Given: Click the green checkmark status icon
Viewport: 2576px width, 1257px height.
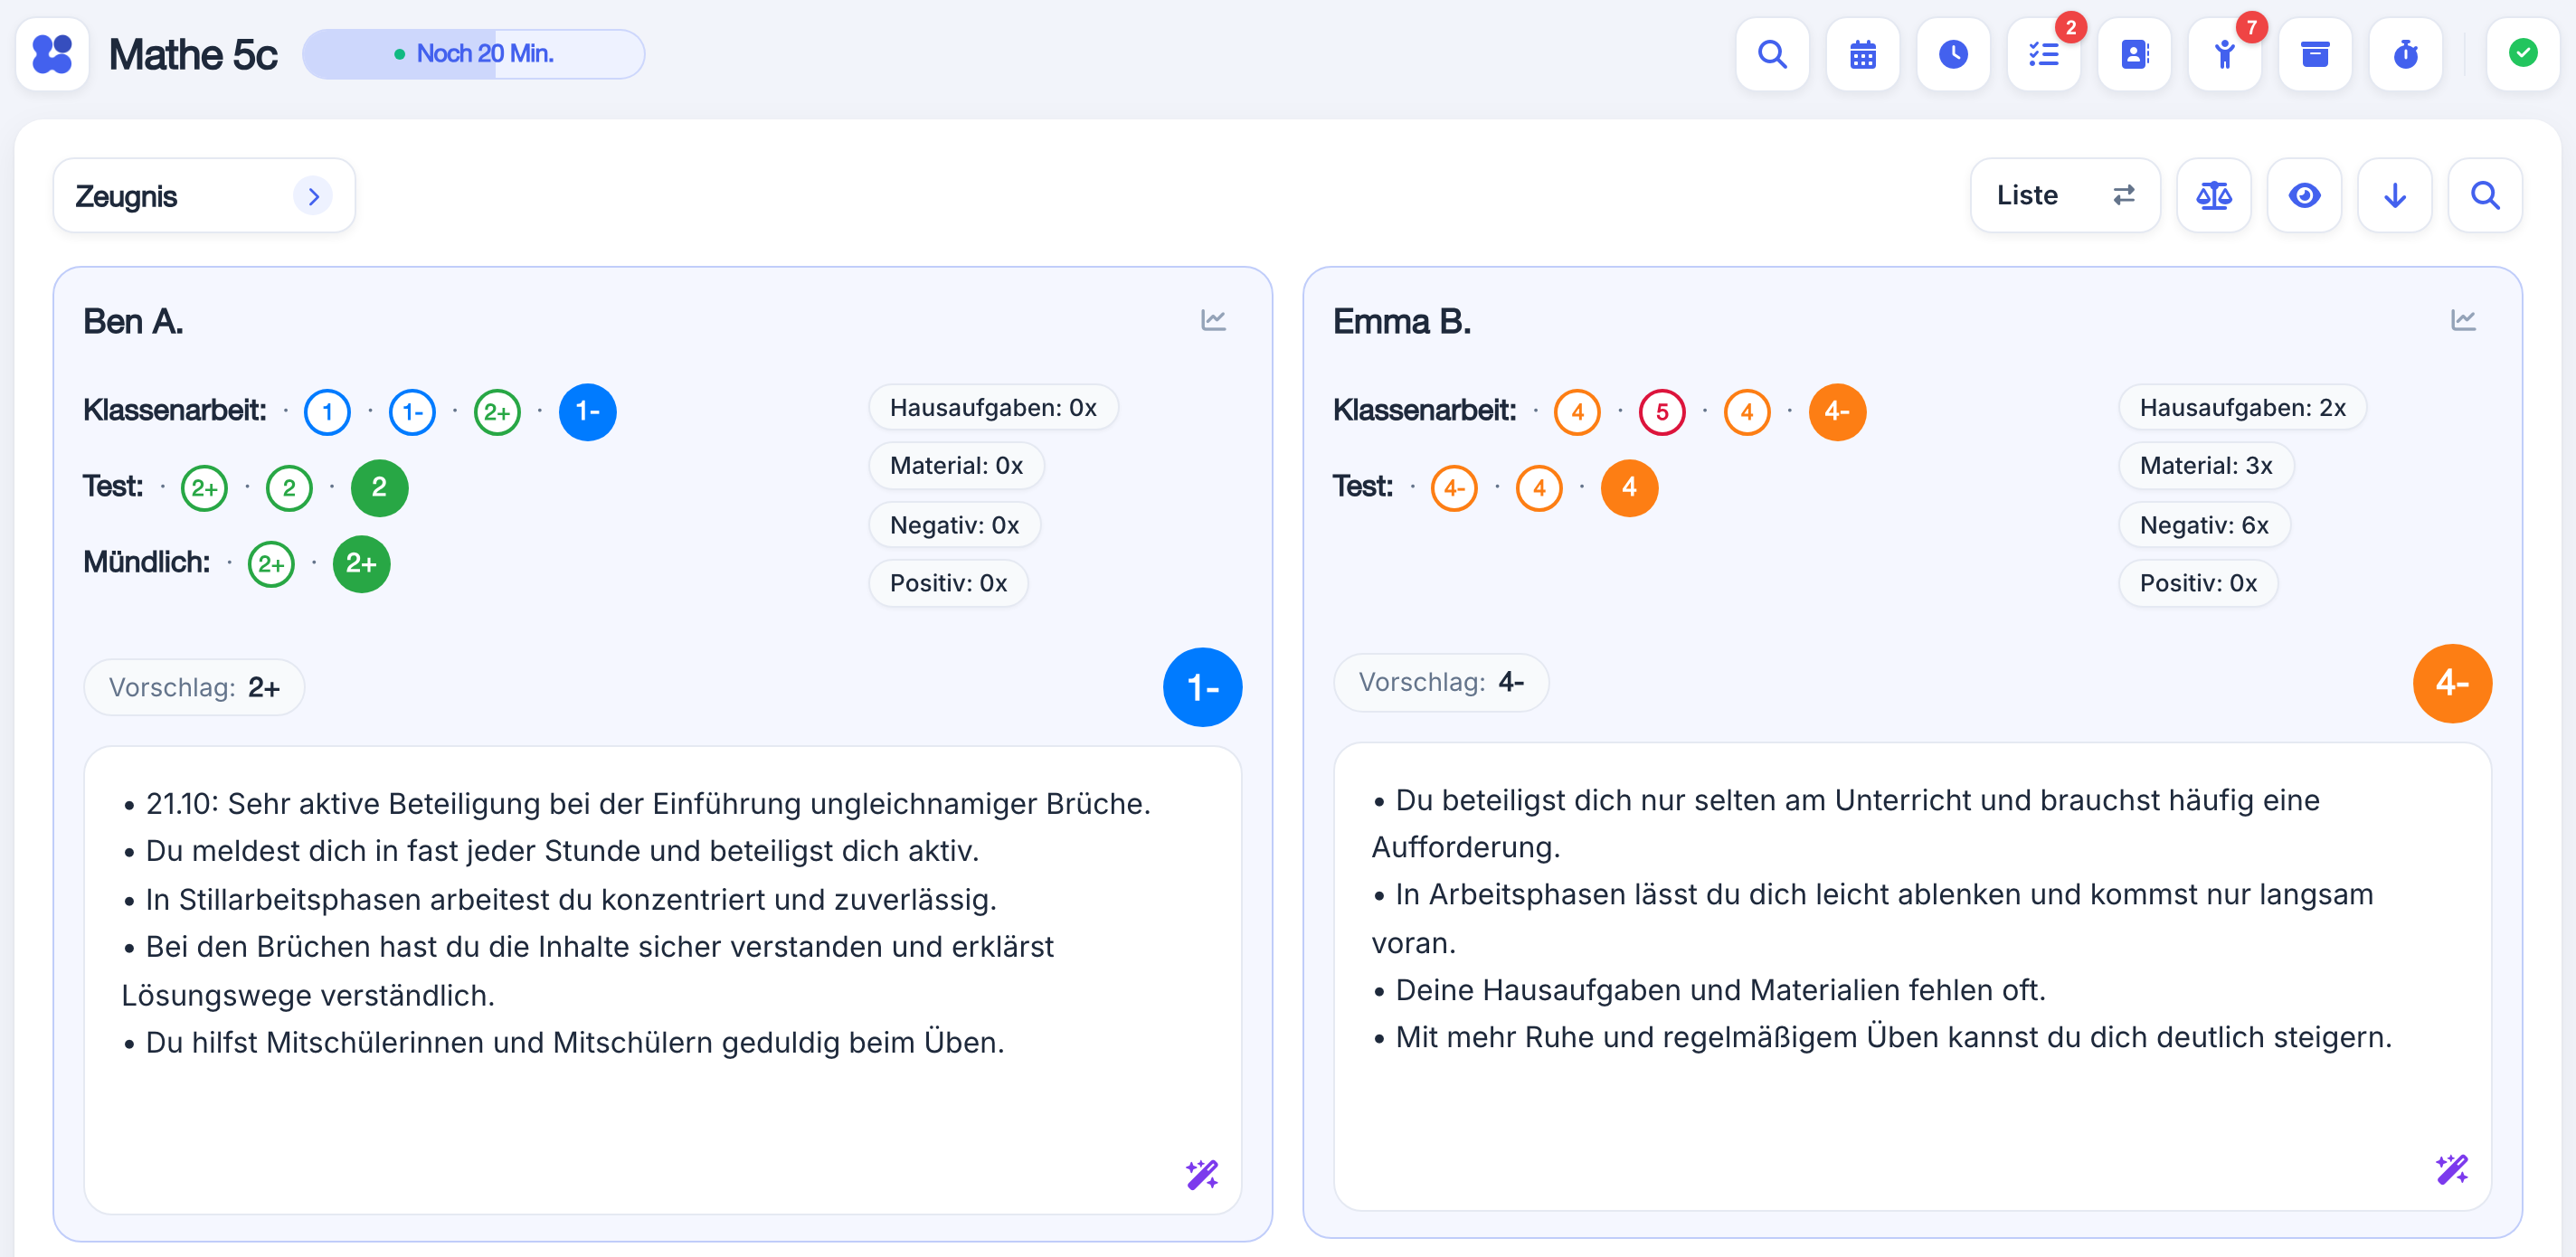Looking at the screenshot, I should (2522, 54).
